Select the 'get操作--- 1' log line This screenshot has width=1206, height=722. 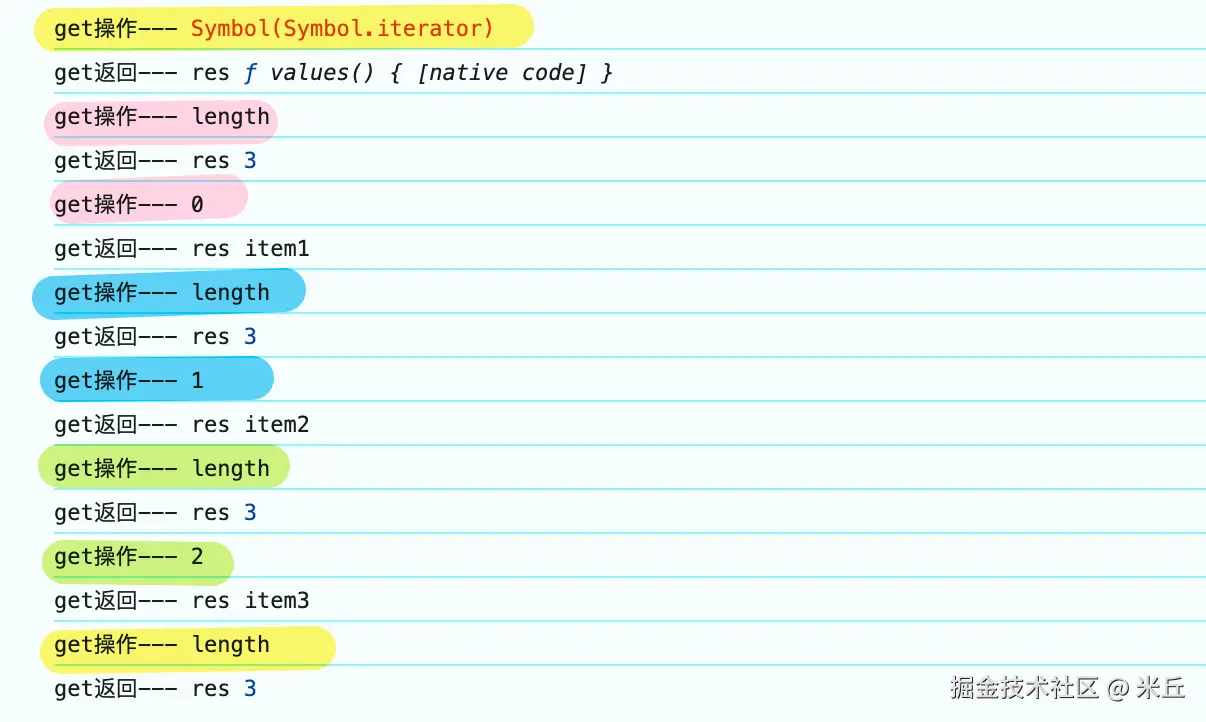pyautogui.click(x=129, y=381)
